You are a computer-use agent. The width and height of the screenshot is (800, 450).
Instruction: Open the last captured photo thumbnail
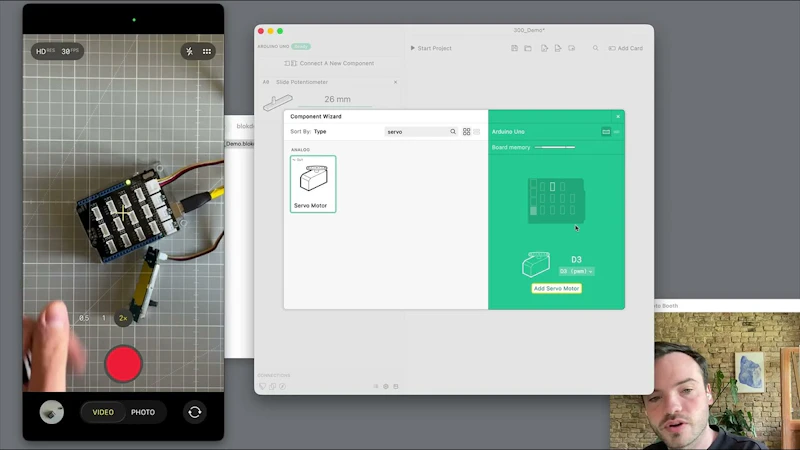click(52, 412)
